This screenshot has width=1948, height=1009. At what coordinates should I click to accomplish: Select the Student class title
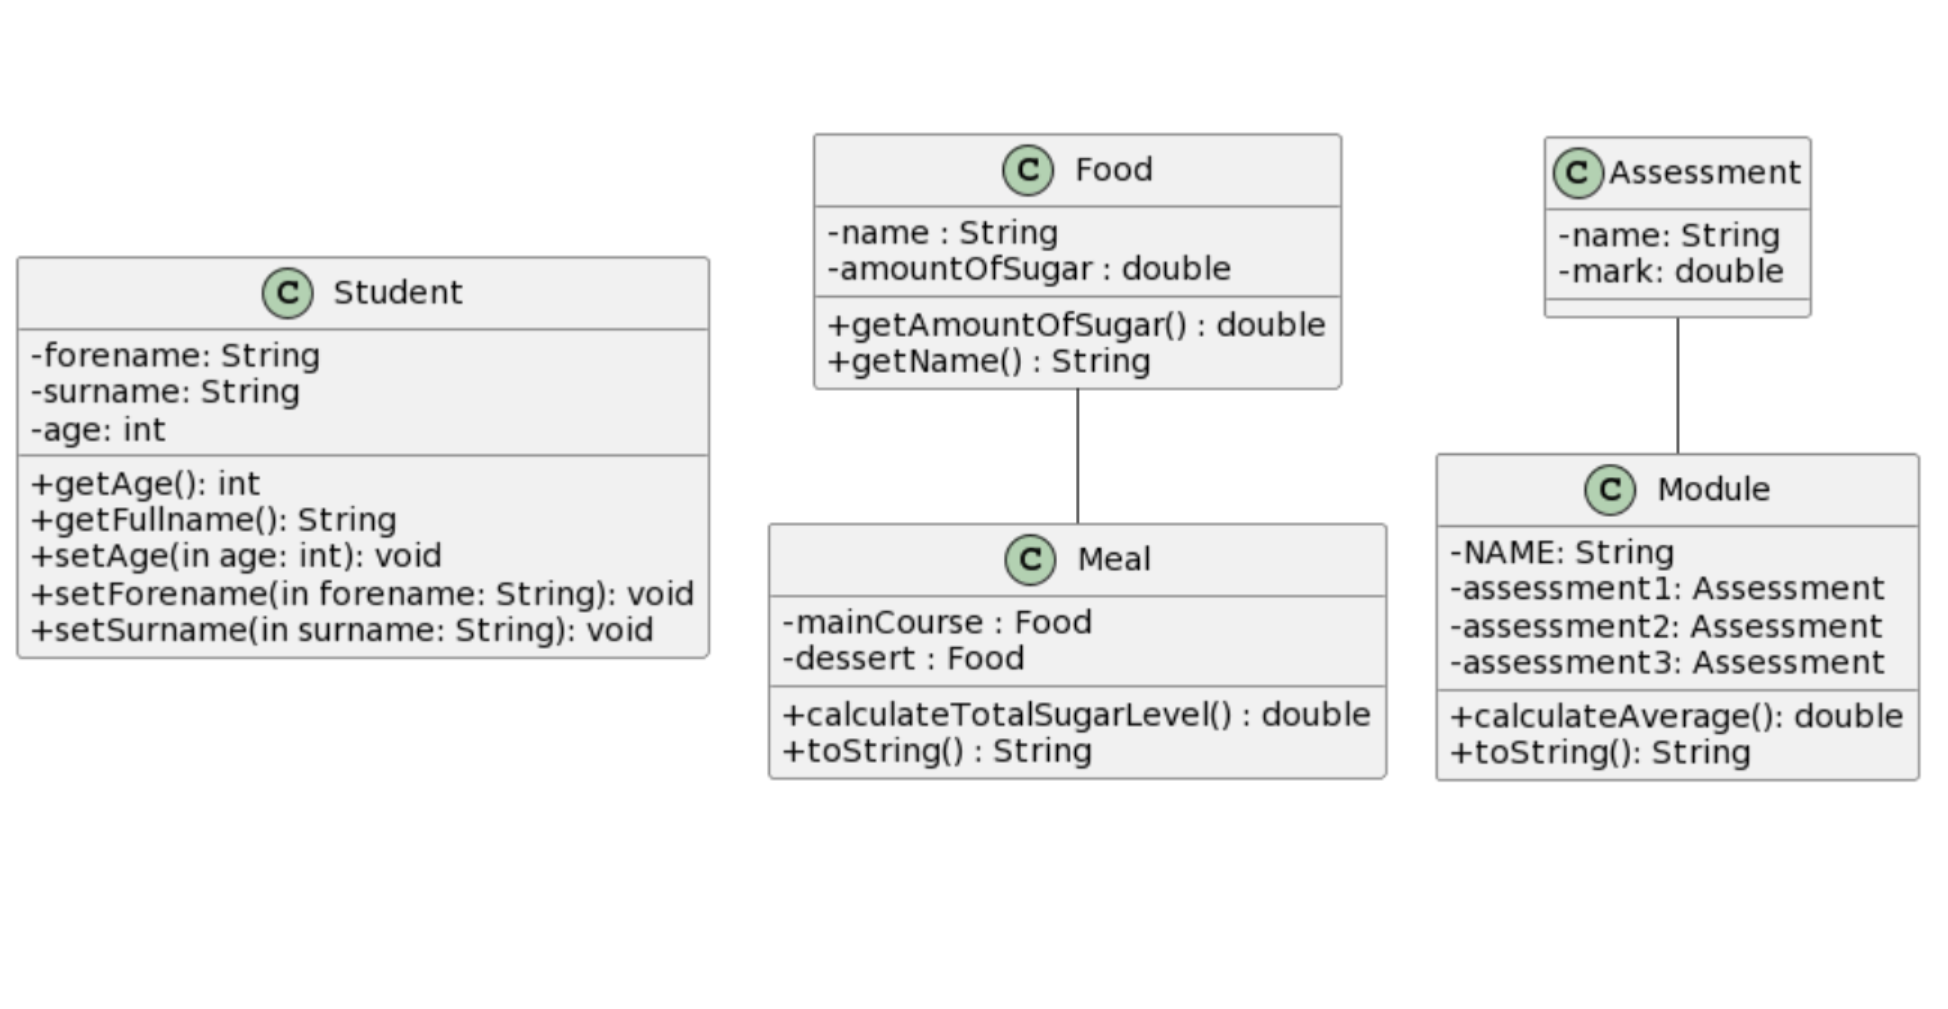coord(398,293)
